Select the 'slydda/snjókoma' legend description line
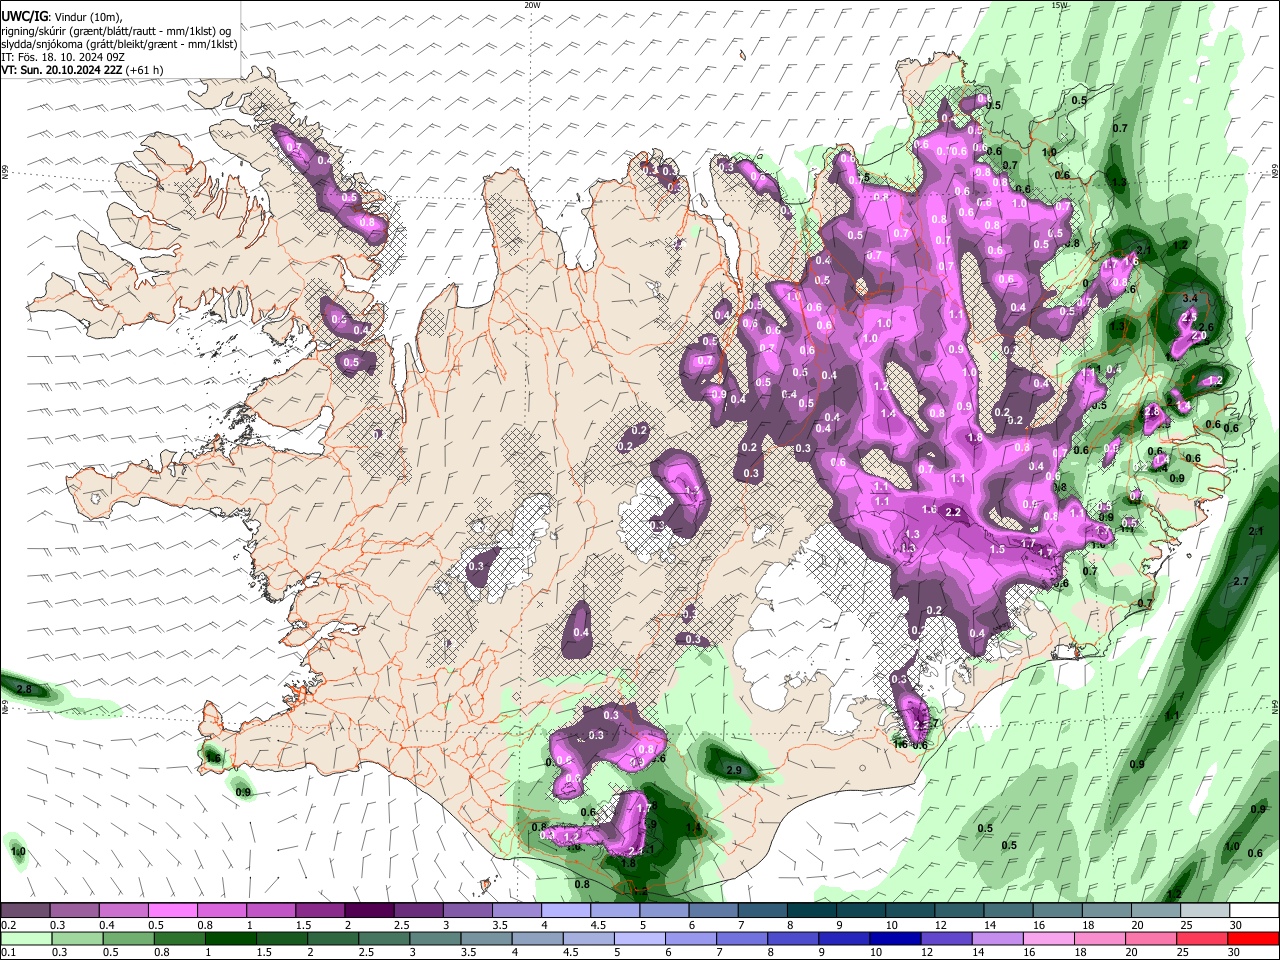The height and width of the screenshot is (960, 1280). 119,44
